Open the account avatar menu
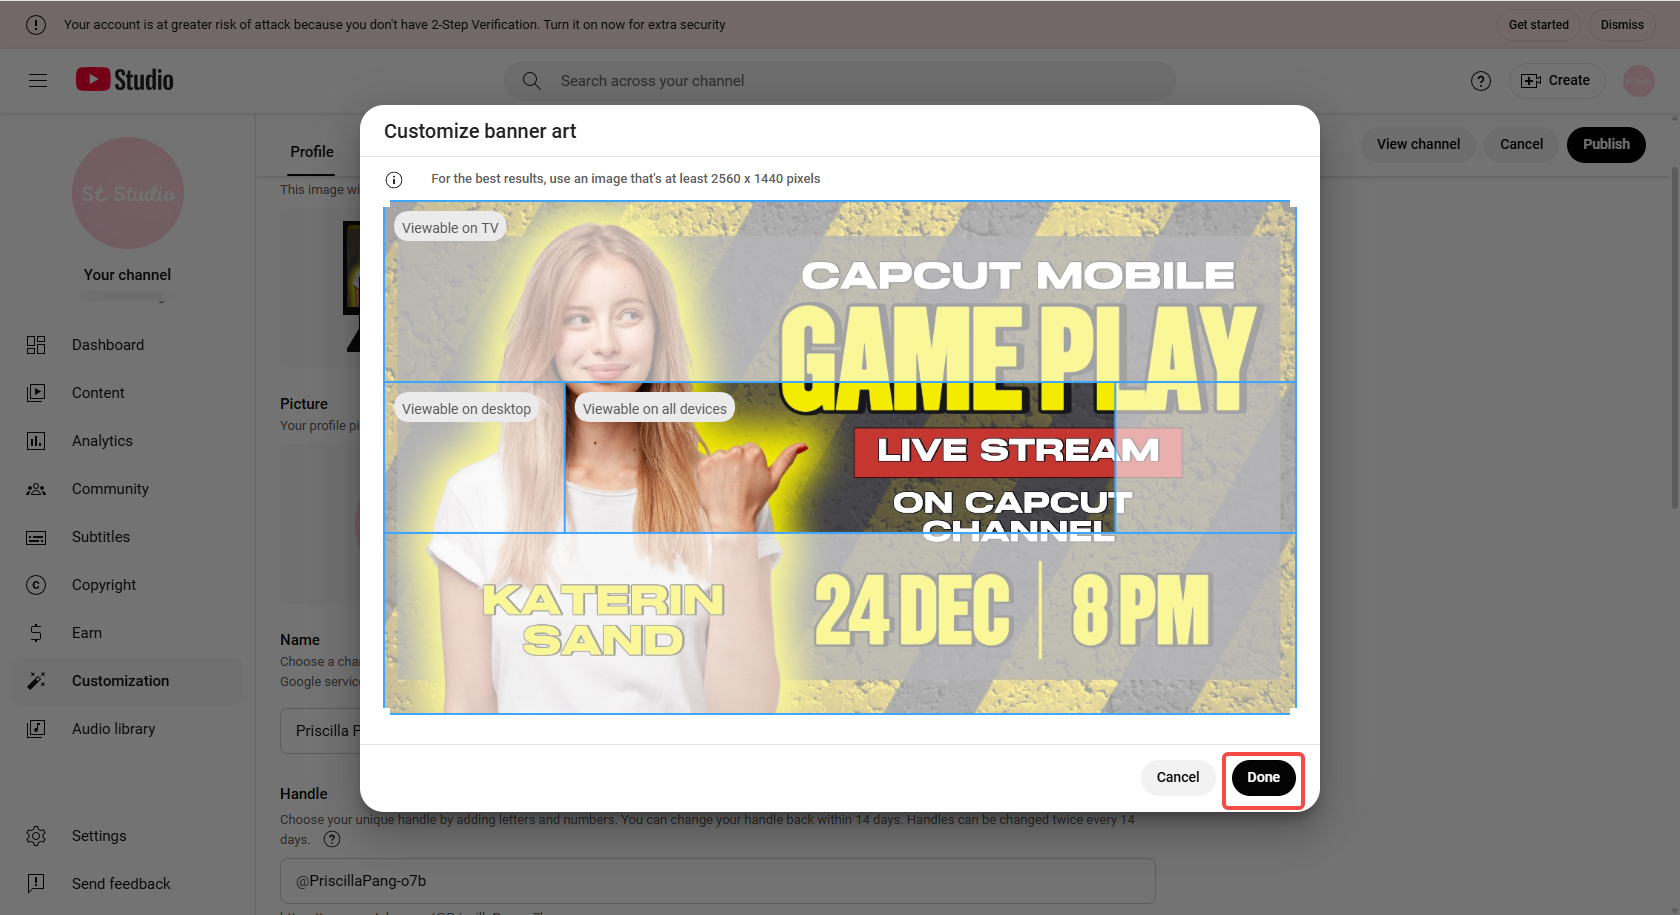The height and width of the screenshot is (915, 1680). point(1638,81)
